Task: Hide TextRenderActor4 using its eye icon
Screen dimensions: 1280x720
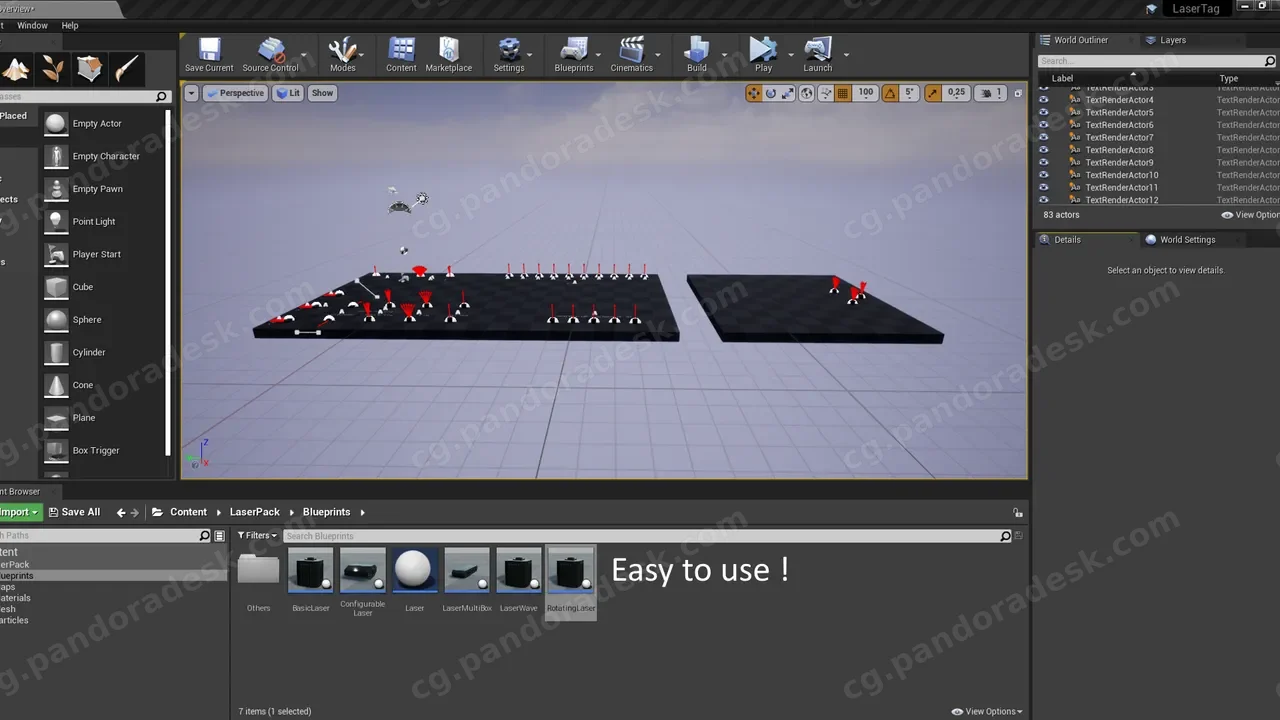Action: click(1044, 100)
